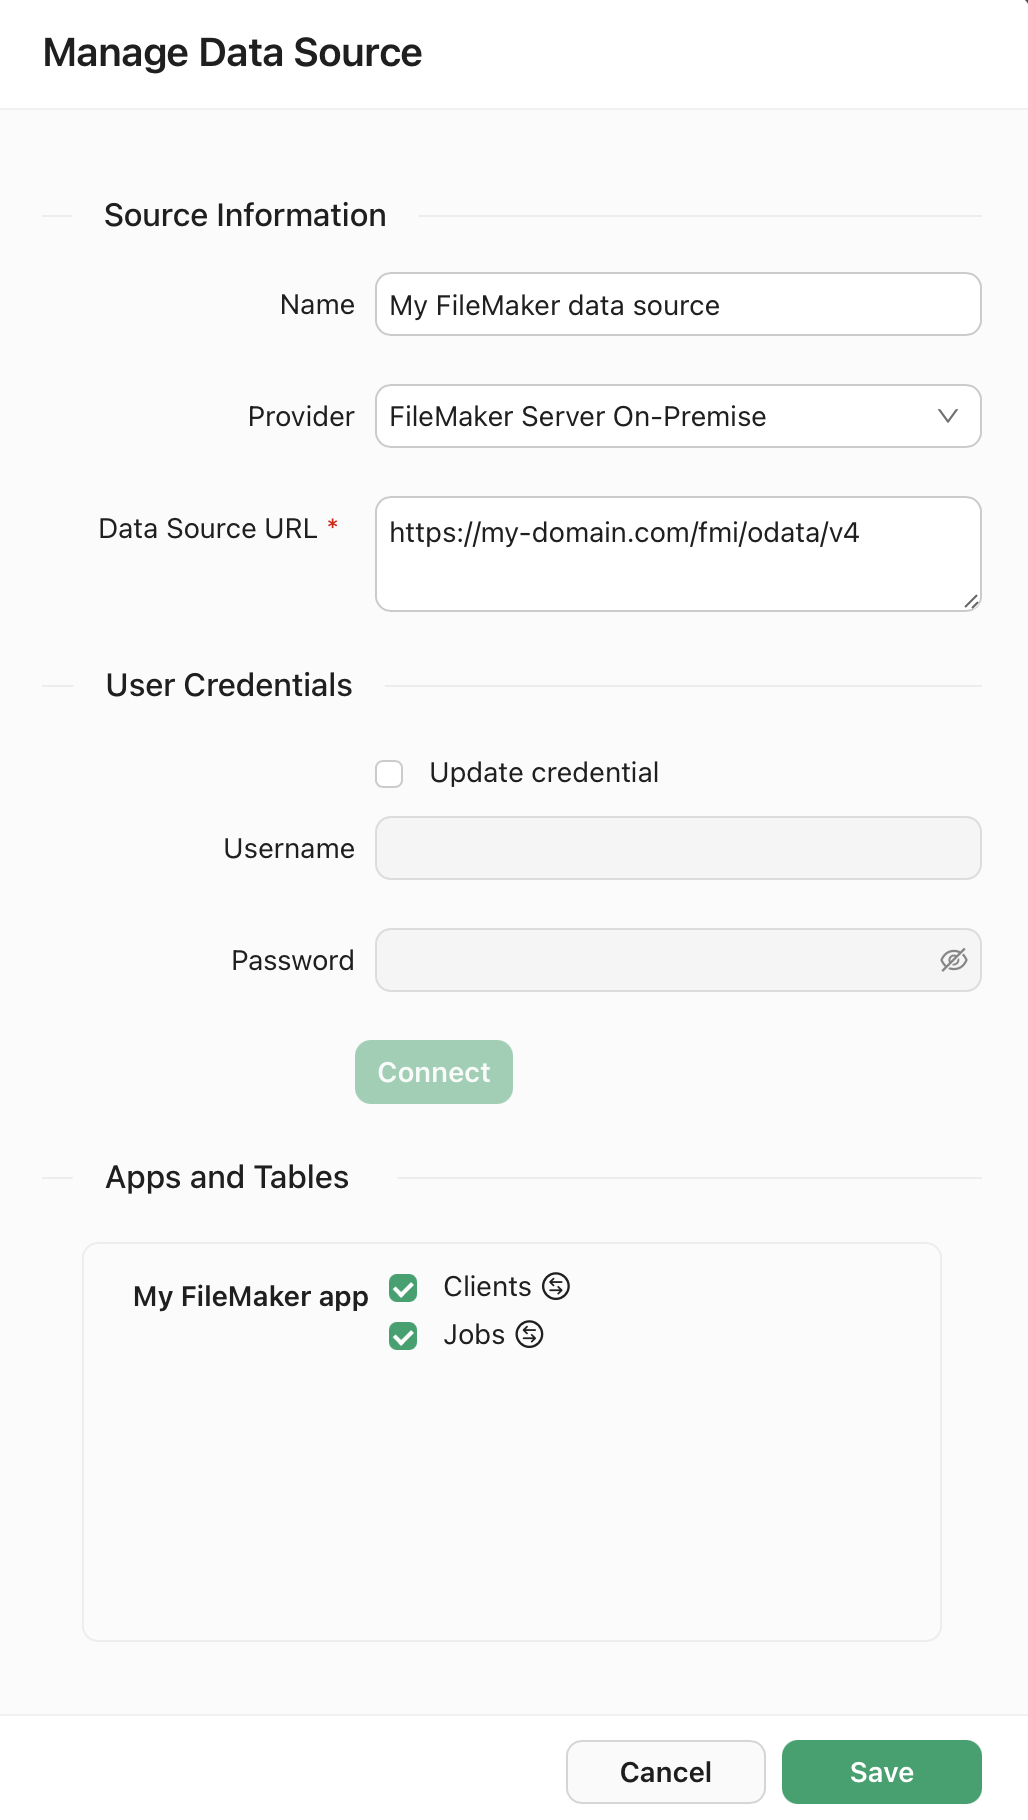The image size is (1028, 1820).
Task: Cancel the Manage Data Source dialog
Action: click(665, 1771)
